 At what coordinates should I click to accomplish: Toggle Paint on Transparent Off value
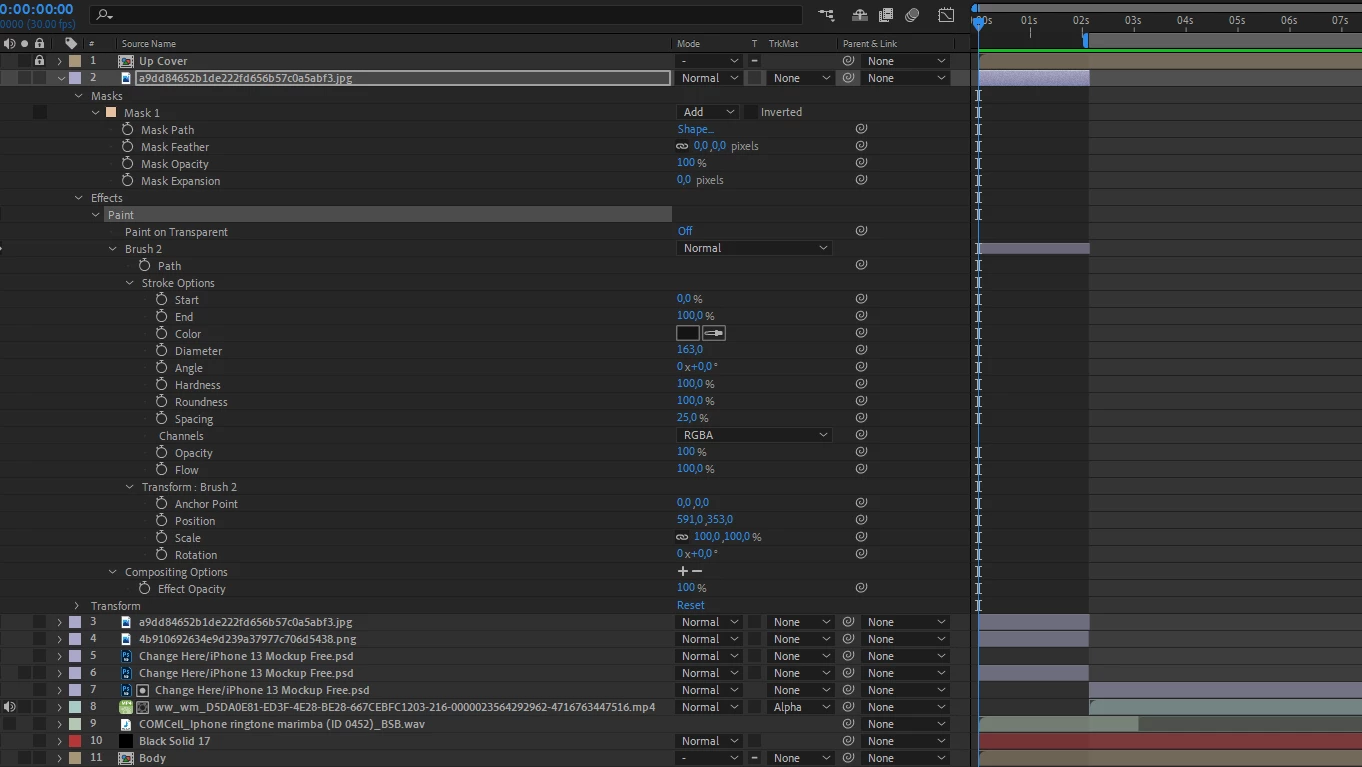[x=685, y=231]
